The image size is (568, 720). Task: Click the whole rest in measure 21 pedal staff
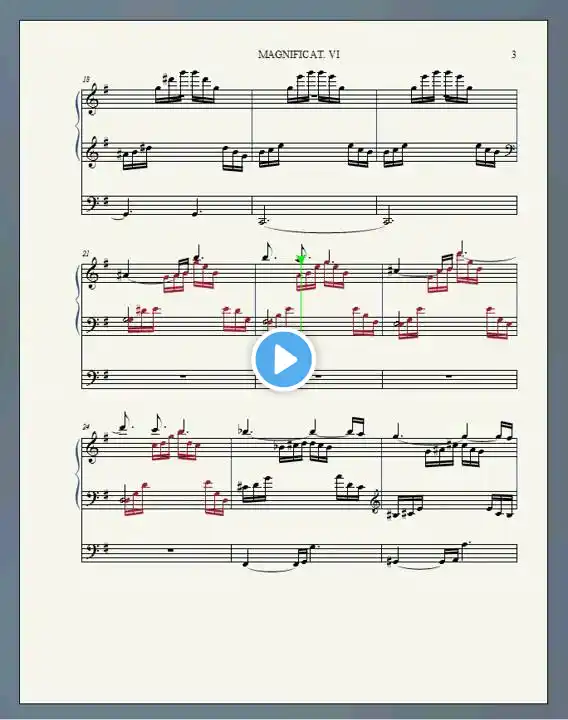[x=184, y=377]
